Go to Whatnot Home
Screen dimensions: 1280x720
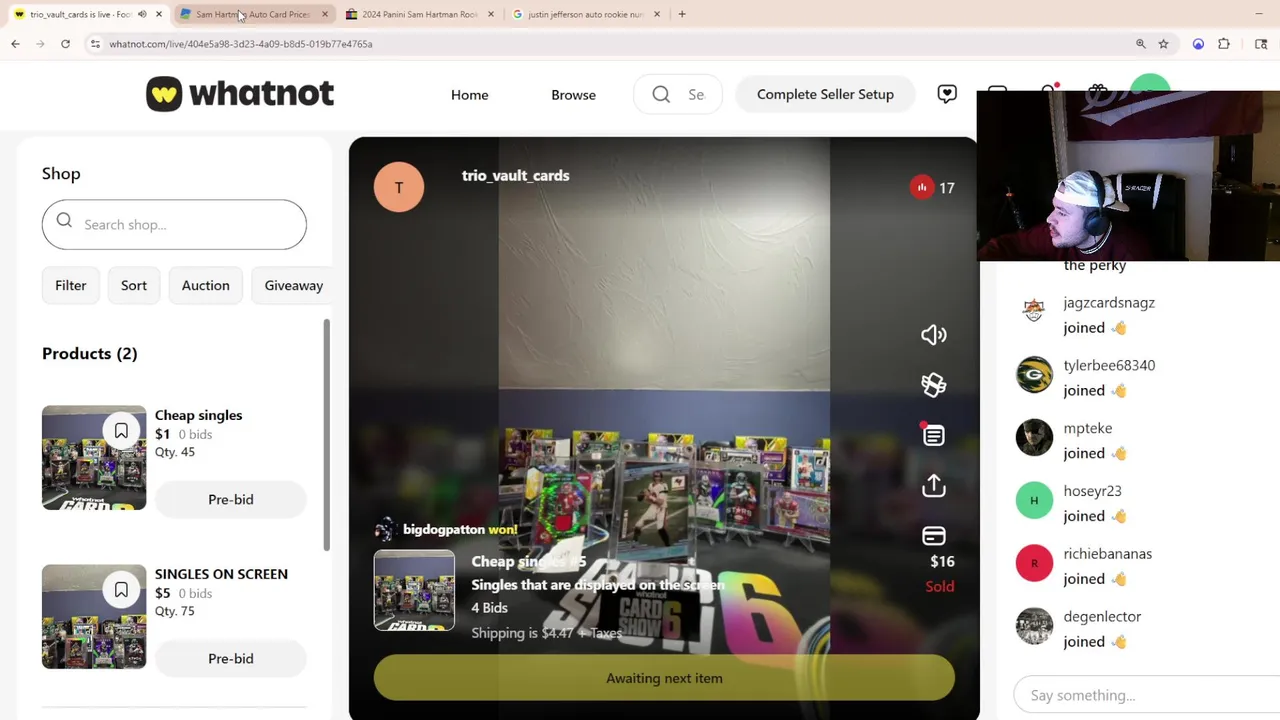(x=469, y=95)
